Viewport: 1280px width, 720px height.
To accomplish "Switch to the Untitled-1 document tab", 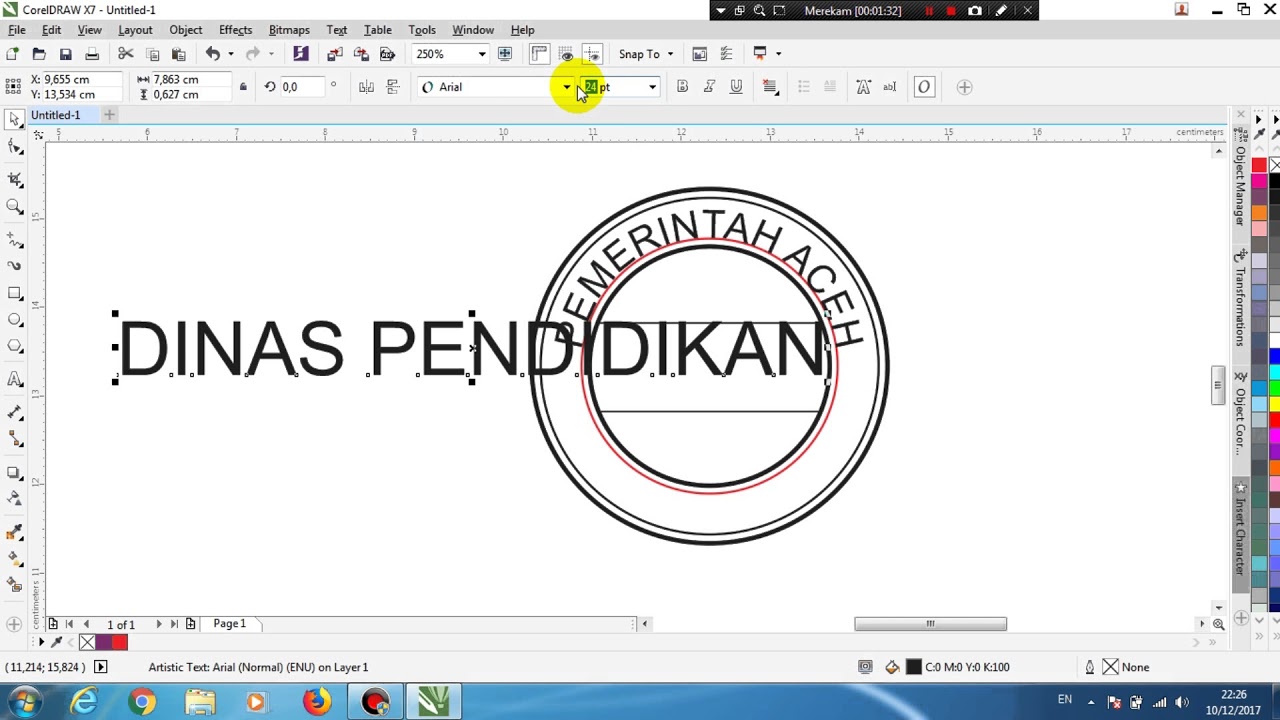I will coord(55,115).
